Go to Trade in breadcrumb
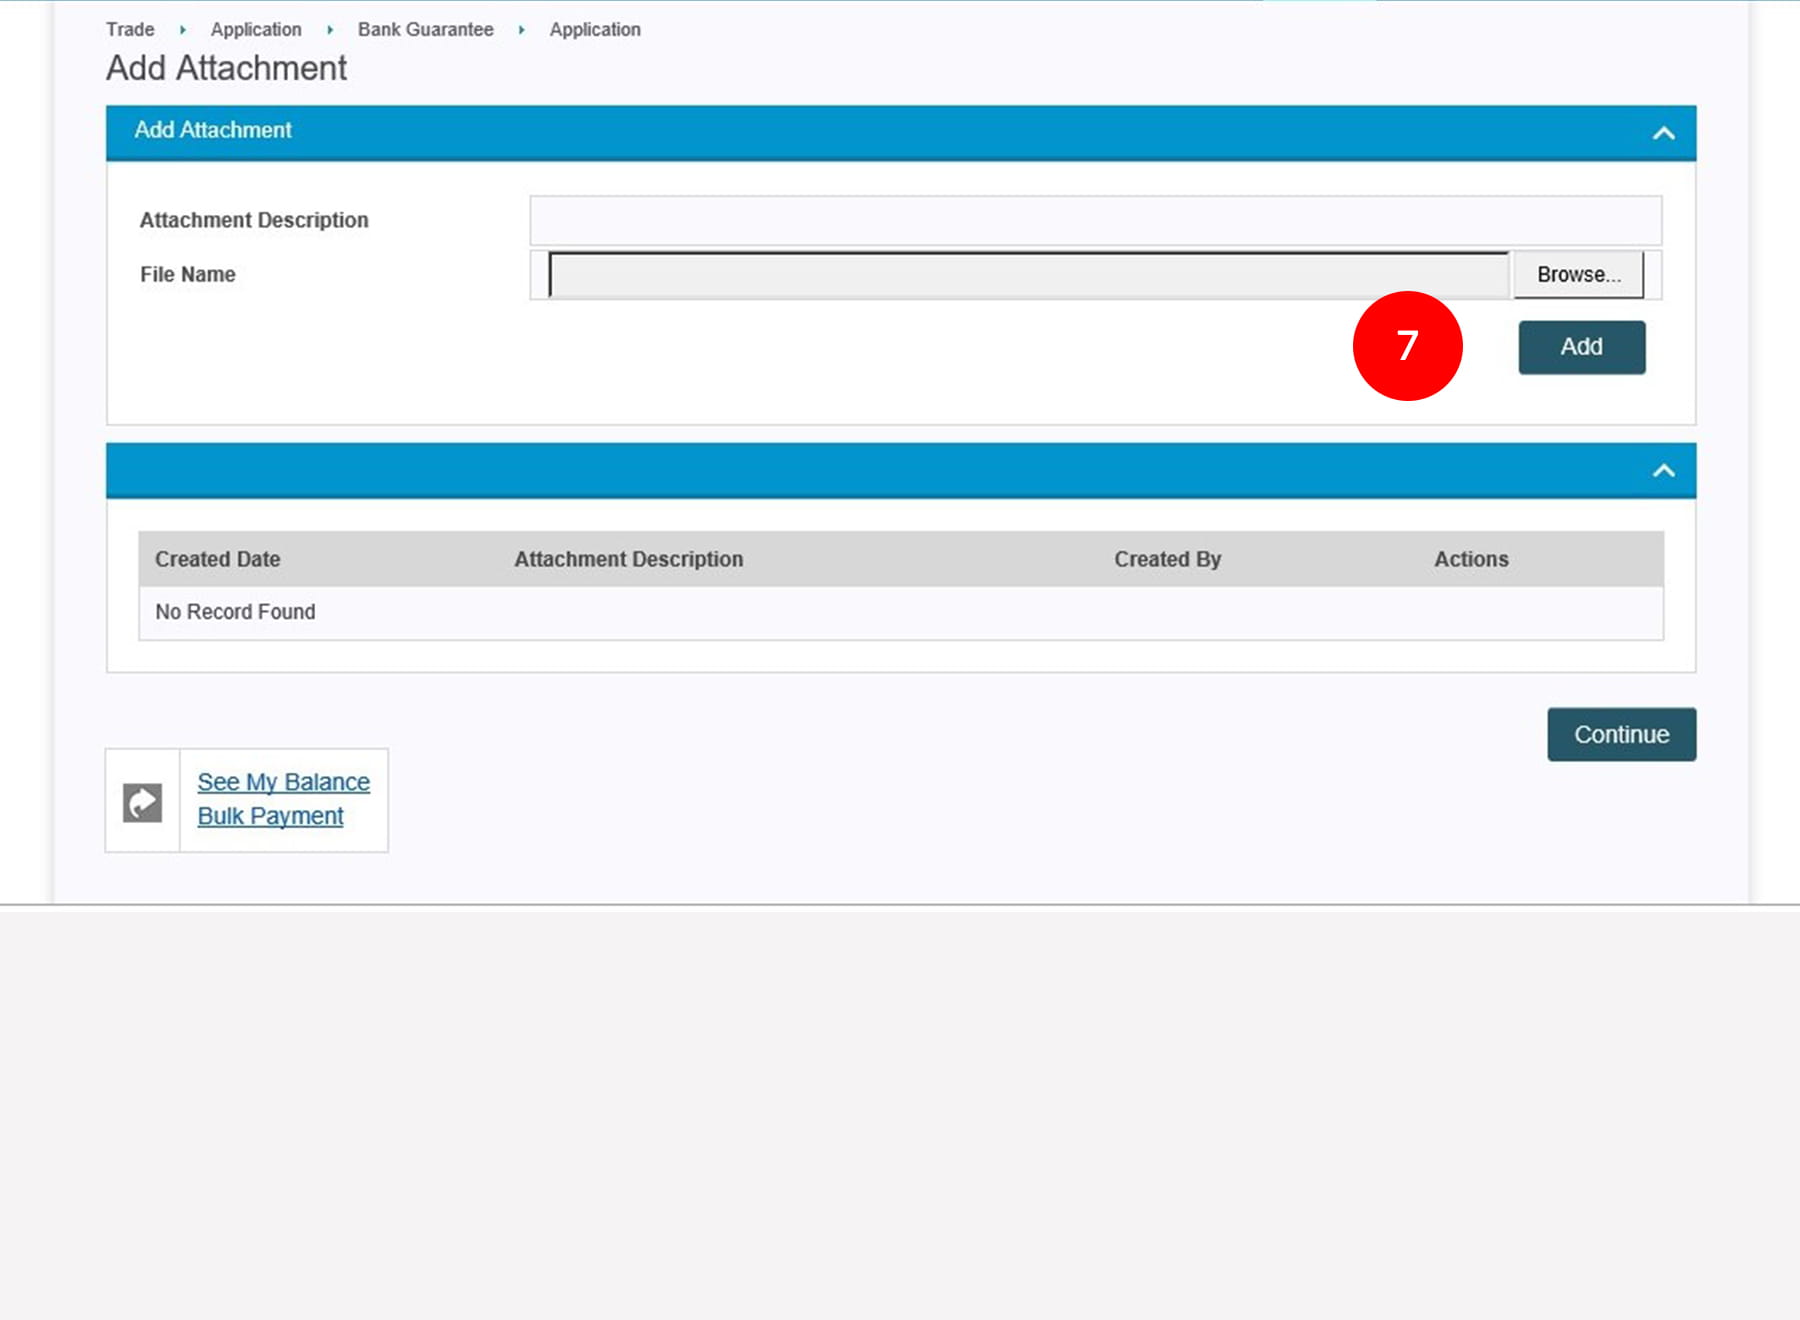The image size is (1800, 1320). click(x=130, y=30)
